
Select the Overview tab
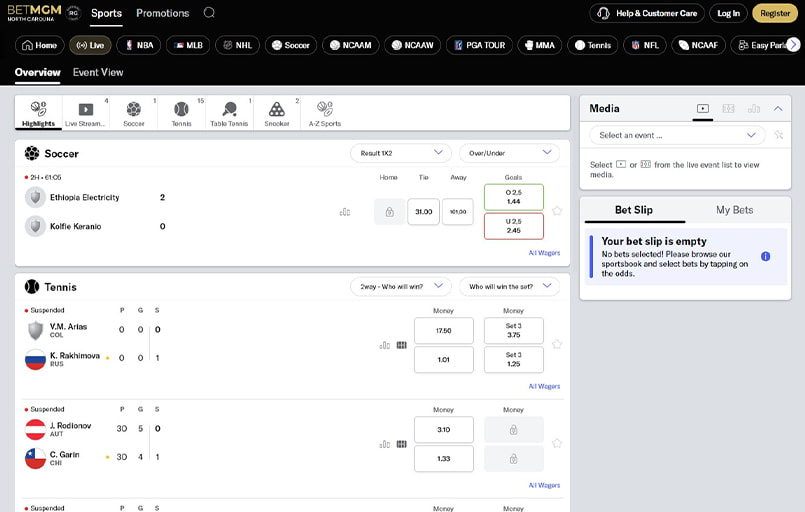(x=37, y=72)
